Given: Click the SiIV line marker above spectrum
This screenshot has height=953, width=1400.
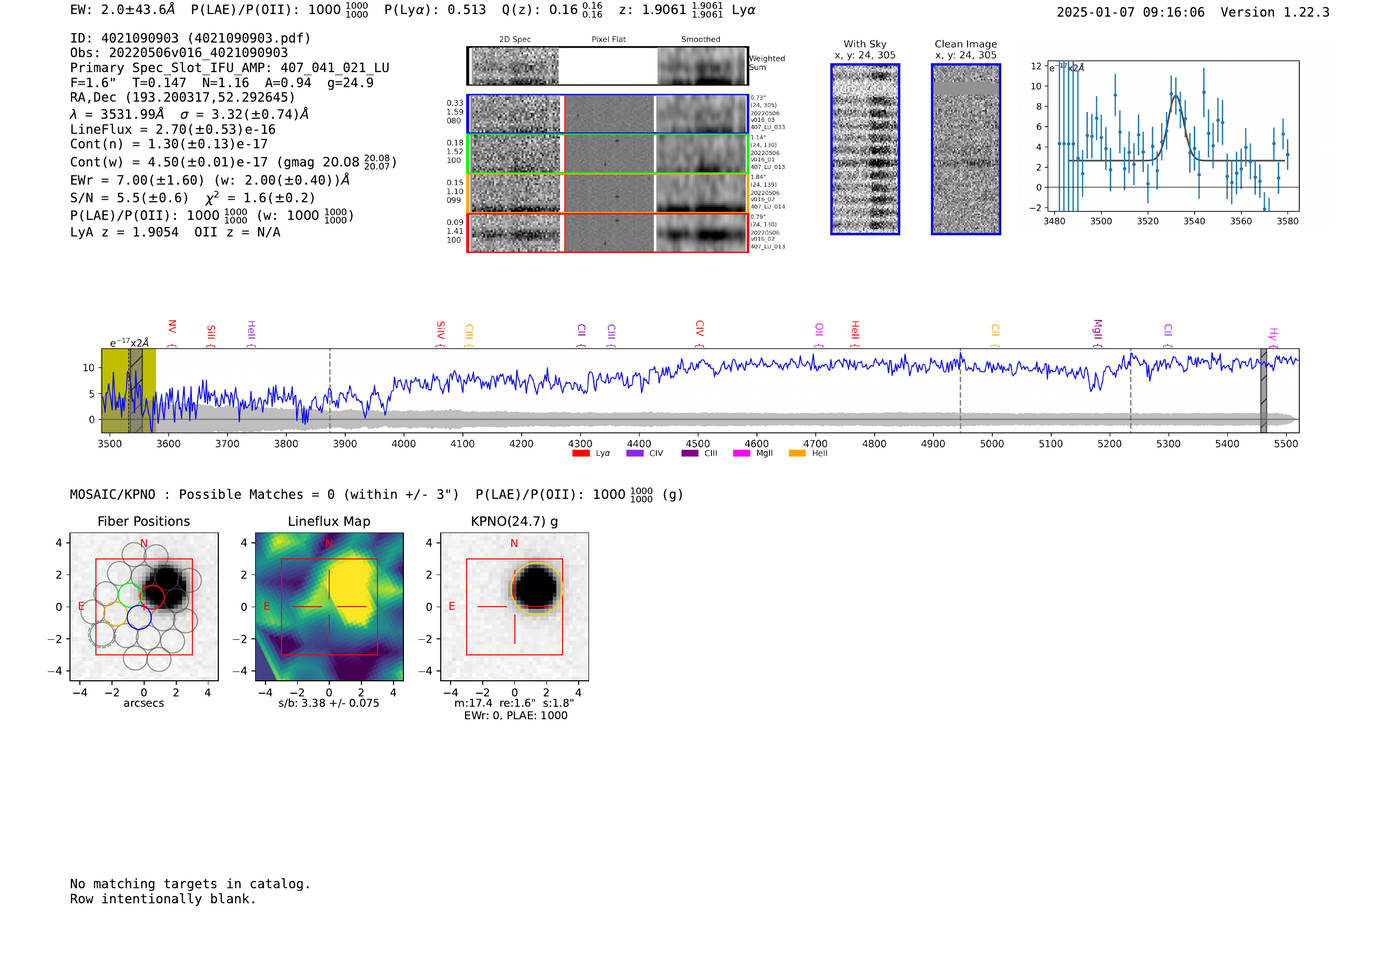Looking at the screenshot, I should (440, 334).
